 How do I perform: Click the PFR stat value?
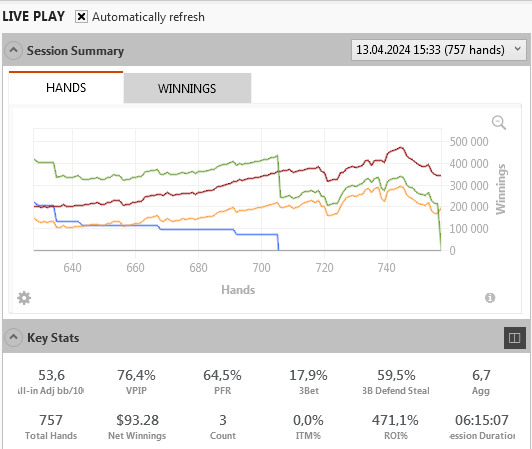coord(222,375)
